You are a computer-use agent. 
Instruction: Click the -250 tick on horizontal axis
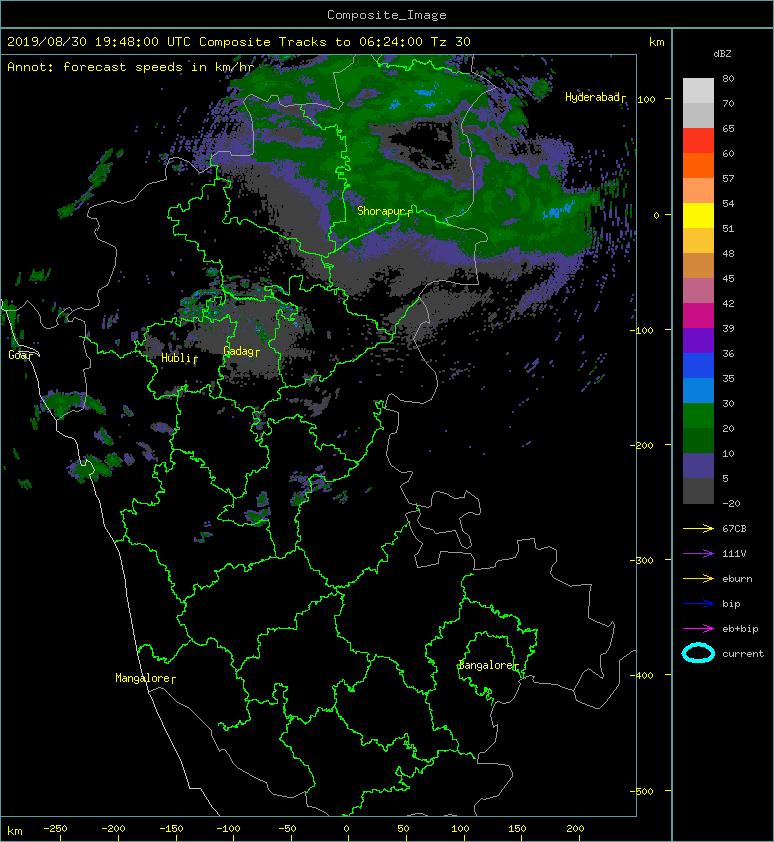55,829
